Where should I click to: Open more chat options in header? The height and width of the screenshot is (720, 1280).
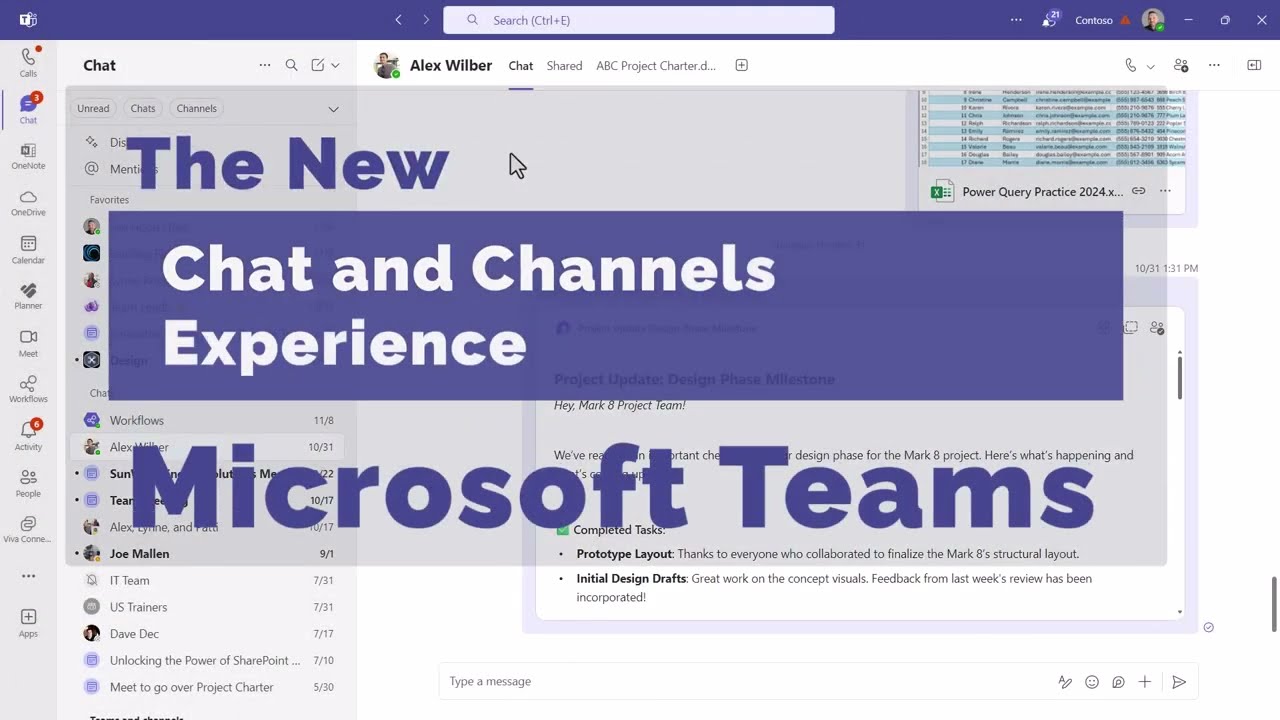click(x=1214, y=65)
